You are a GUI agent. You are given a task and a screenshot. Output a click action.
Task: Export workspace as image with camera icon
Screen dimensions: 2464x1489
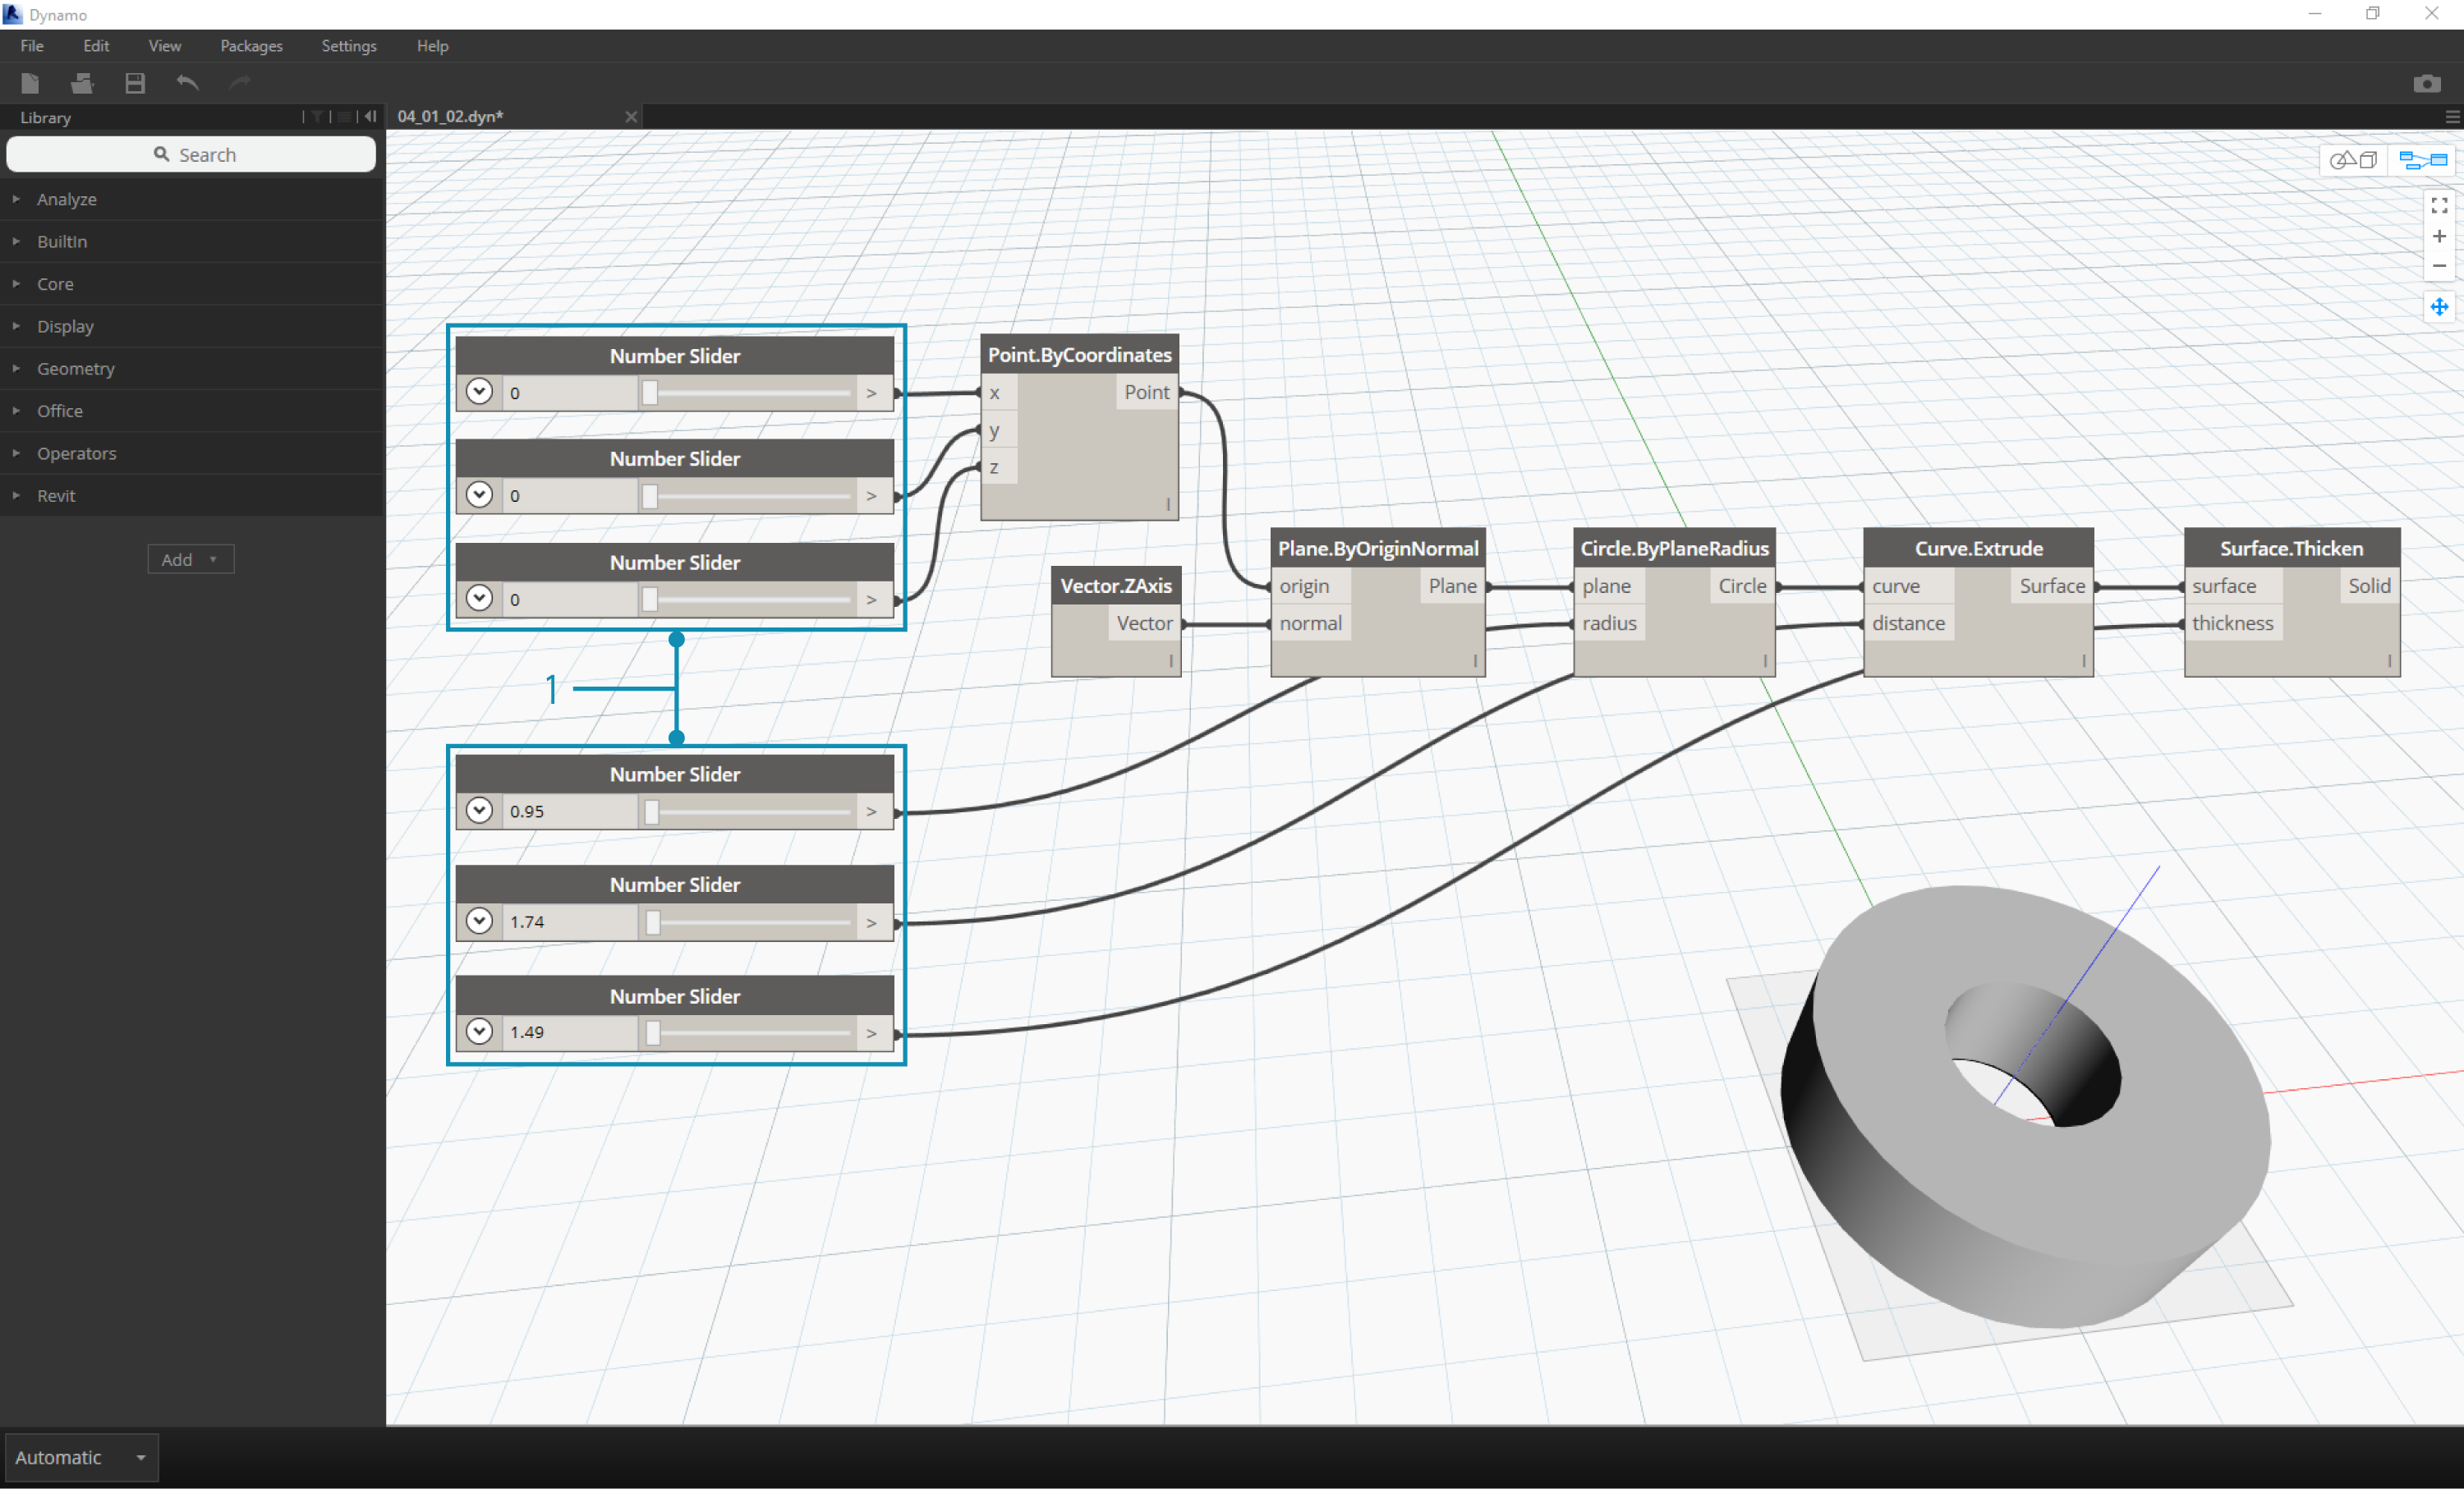coord(2427,83)
